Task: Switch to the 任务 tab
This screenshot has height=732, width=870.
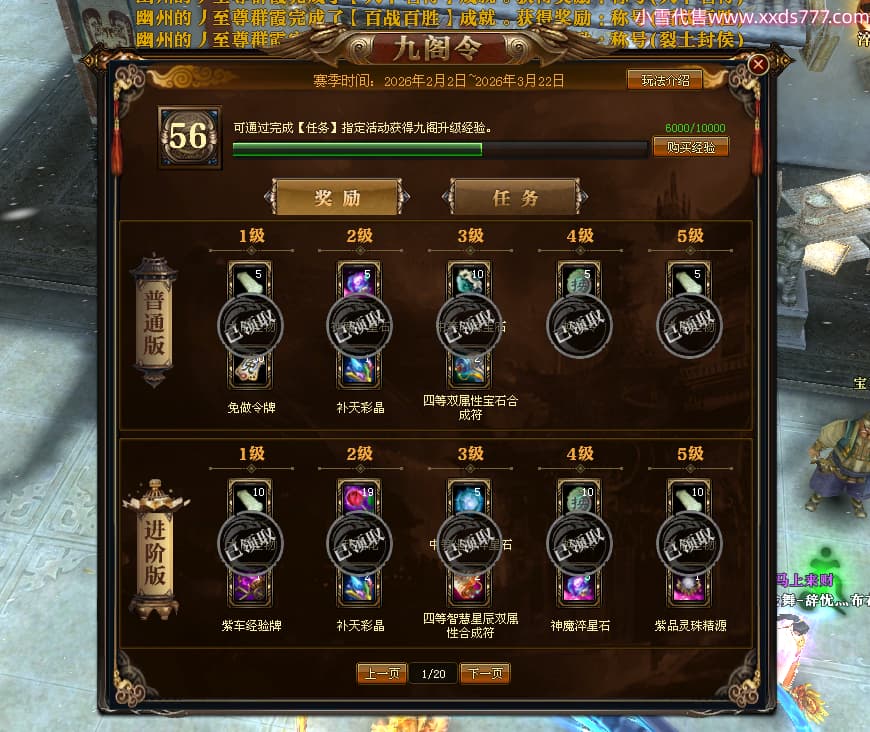Action: (x=514, y=197)
